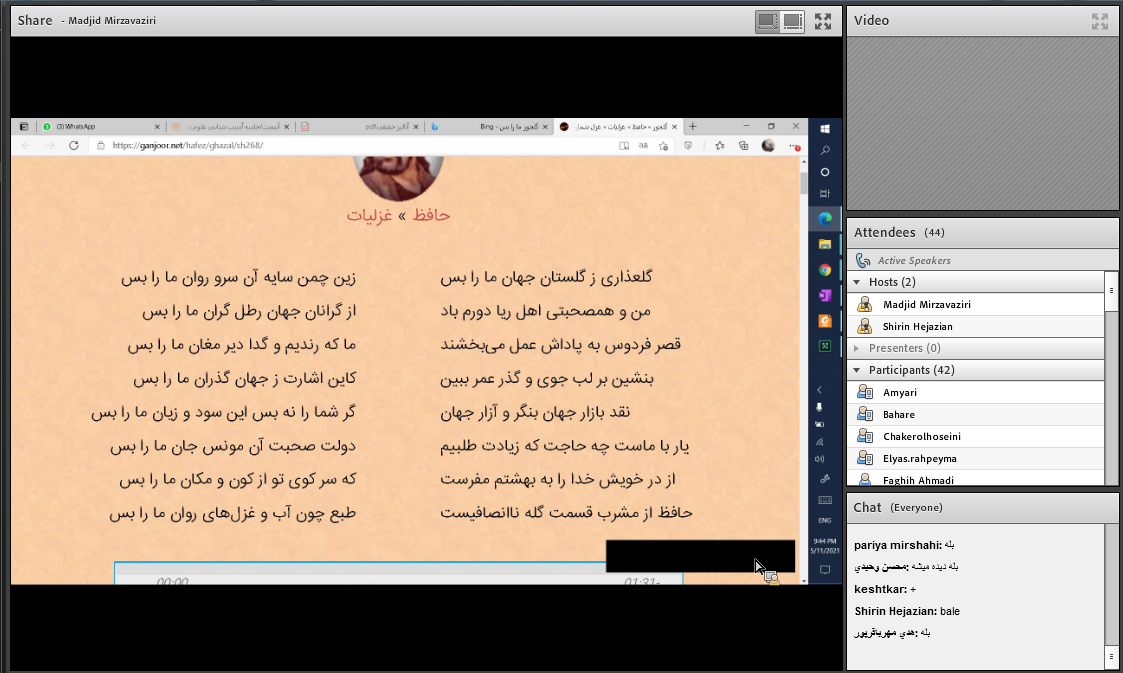Screen dimensions: 1123x673
Task: Click the browser profile avatar
Action: 768,146
